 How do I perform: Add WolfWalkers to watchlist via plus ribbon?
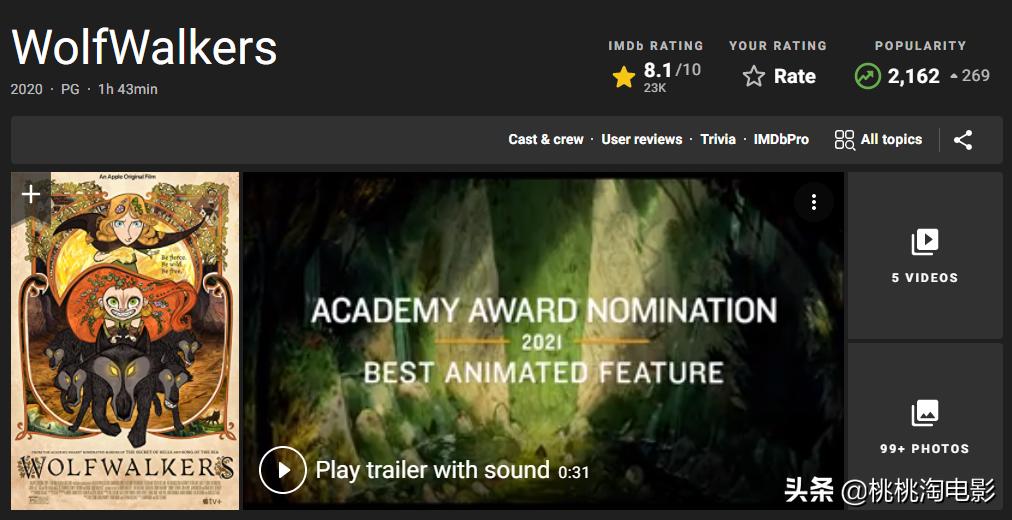(x=31, y=194)
